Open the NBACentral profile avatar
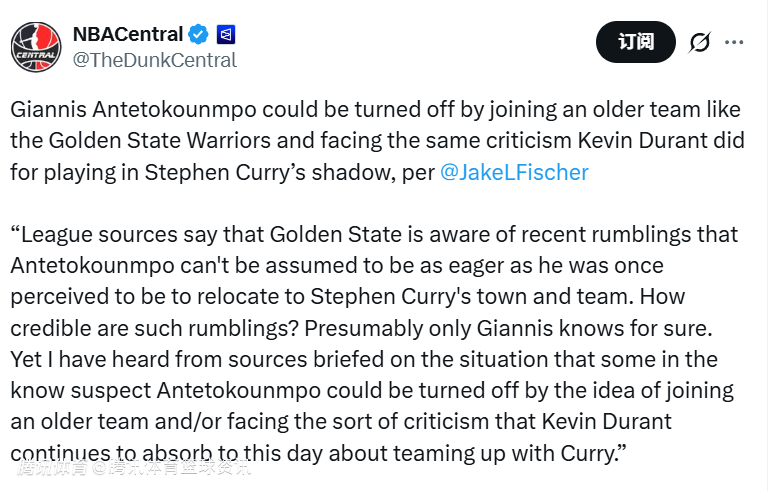776x491 pixels. click(x=36, y=47)
